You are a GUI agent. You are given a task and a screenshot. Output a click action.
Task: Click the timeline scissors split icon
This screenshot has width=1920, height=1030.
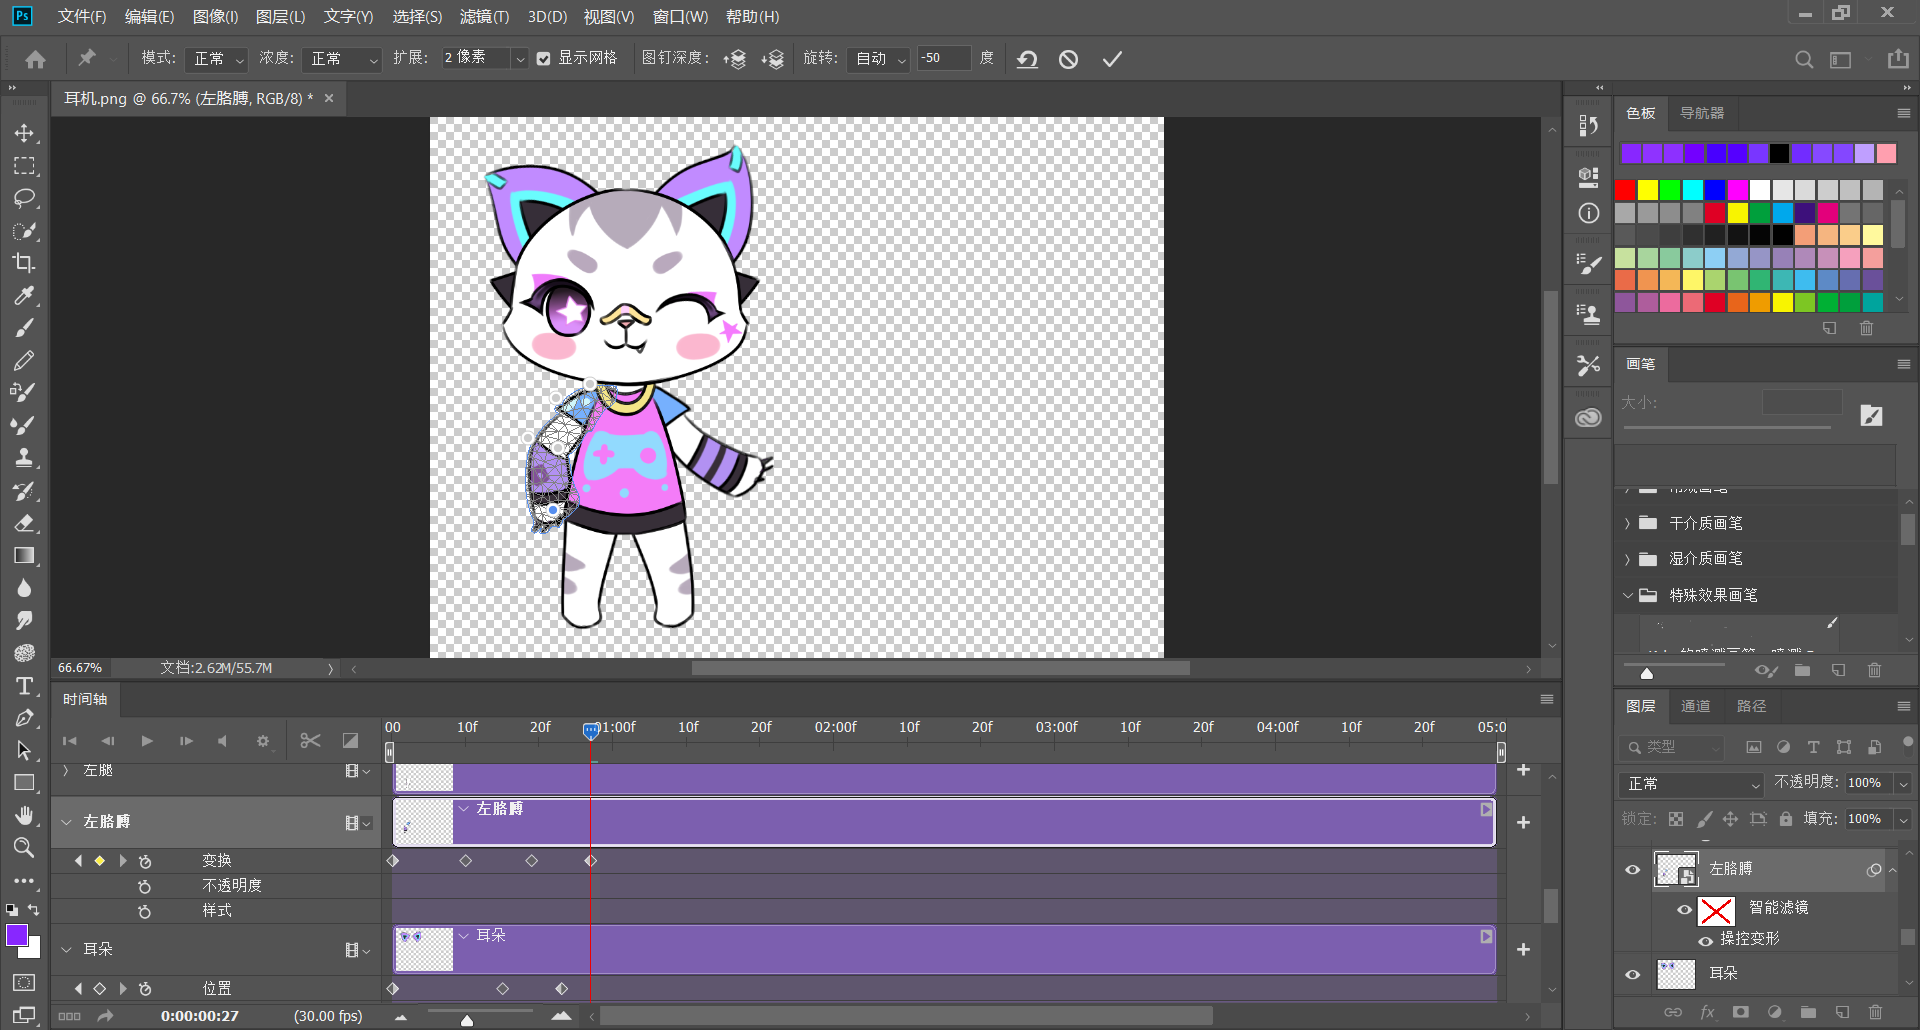(x=310, y=741)
